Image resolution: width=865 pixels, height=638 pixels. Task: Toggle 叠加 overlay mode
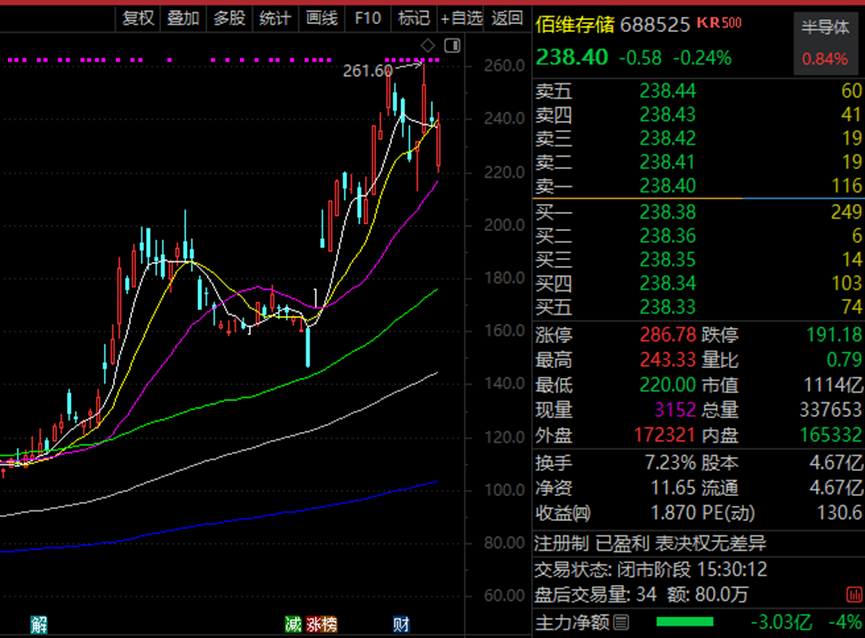point(182,17)
